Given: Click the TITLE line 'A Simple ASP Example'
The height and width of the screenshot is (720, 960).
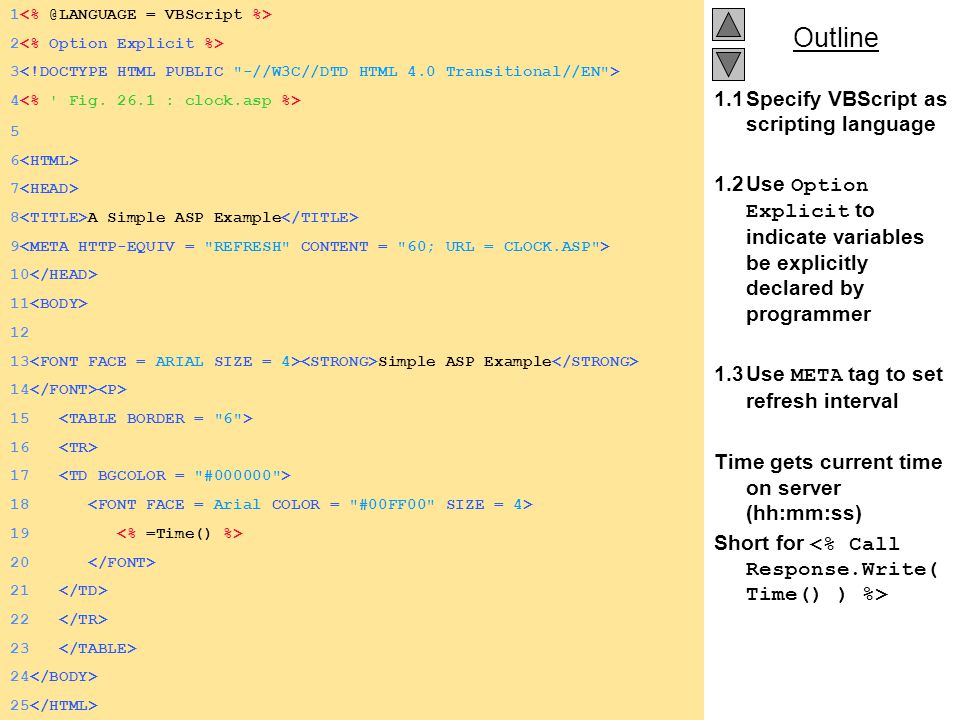Looking at the screenshot, I should [184, 217].
